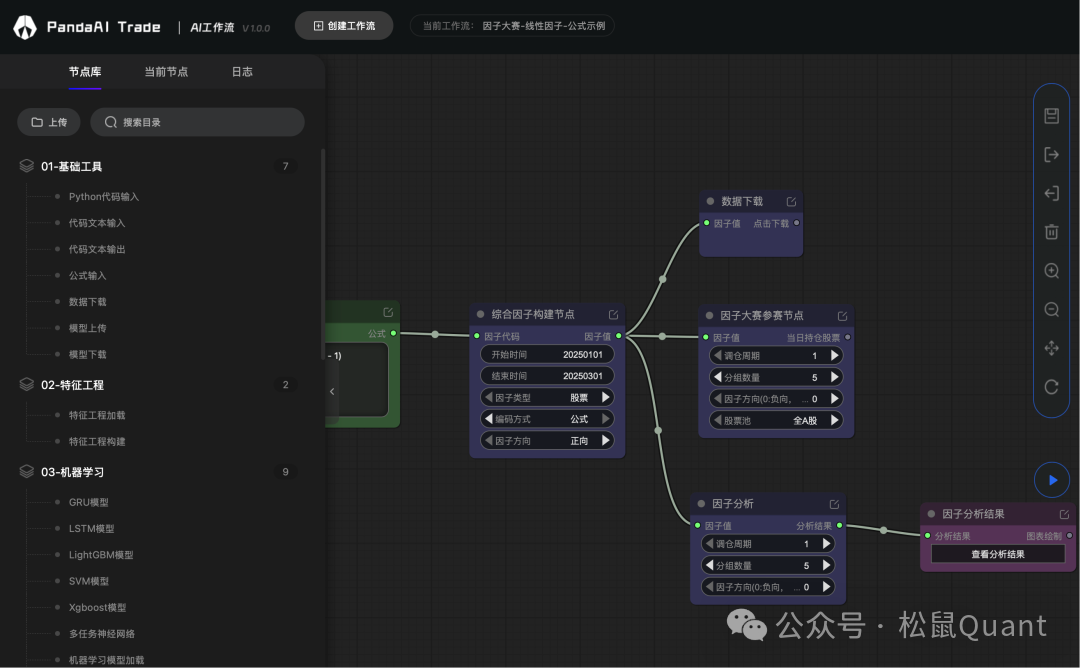Open edit icon on 数据下载 node
Screen dimensions: 1080x668
pos(791,202)
